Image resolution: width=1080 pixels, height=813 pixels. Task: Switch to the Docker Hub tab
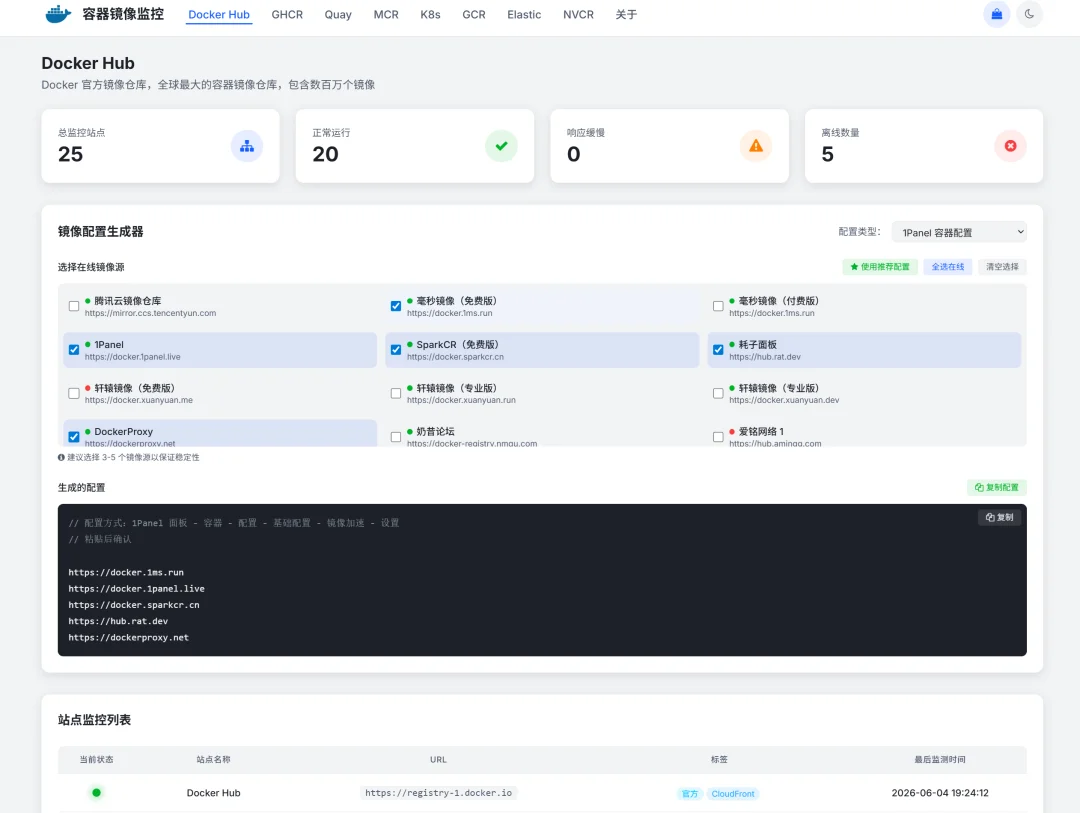tap(219, 14)
